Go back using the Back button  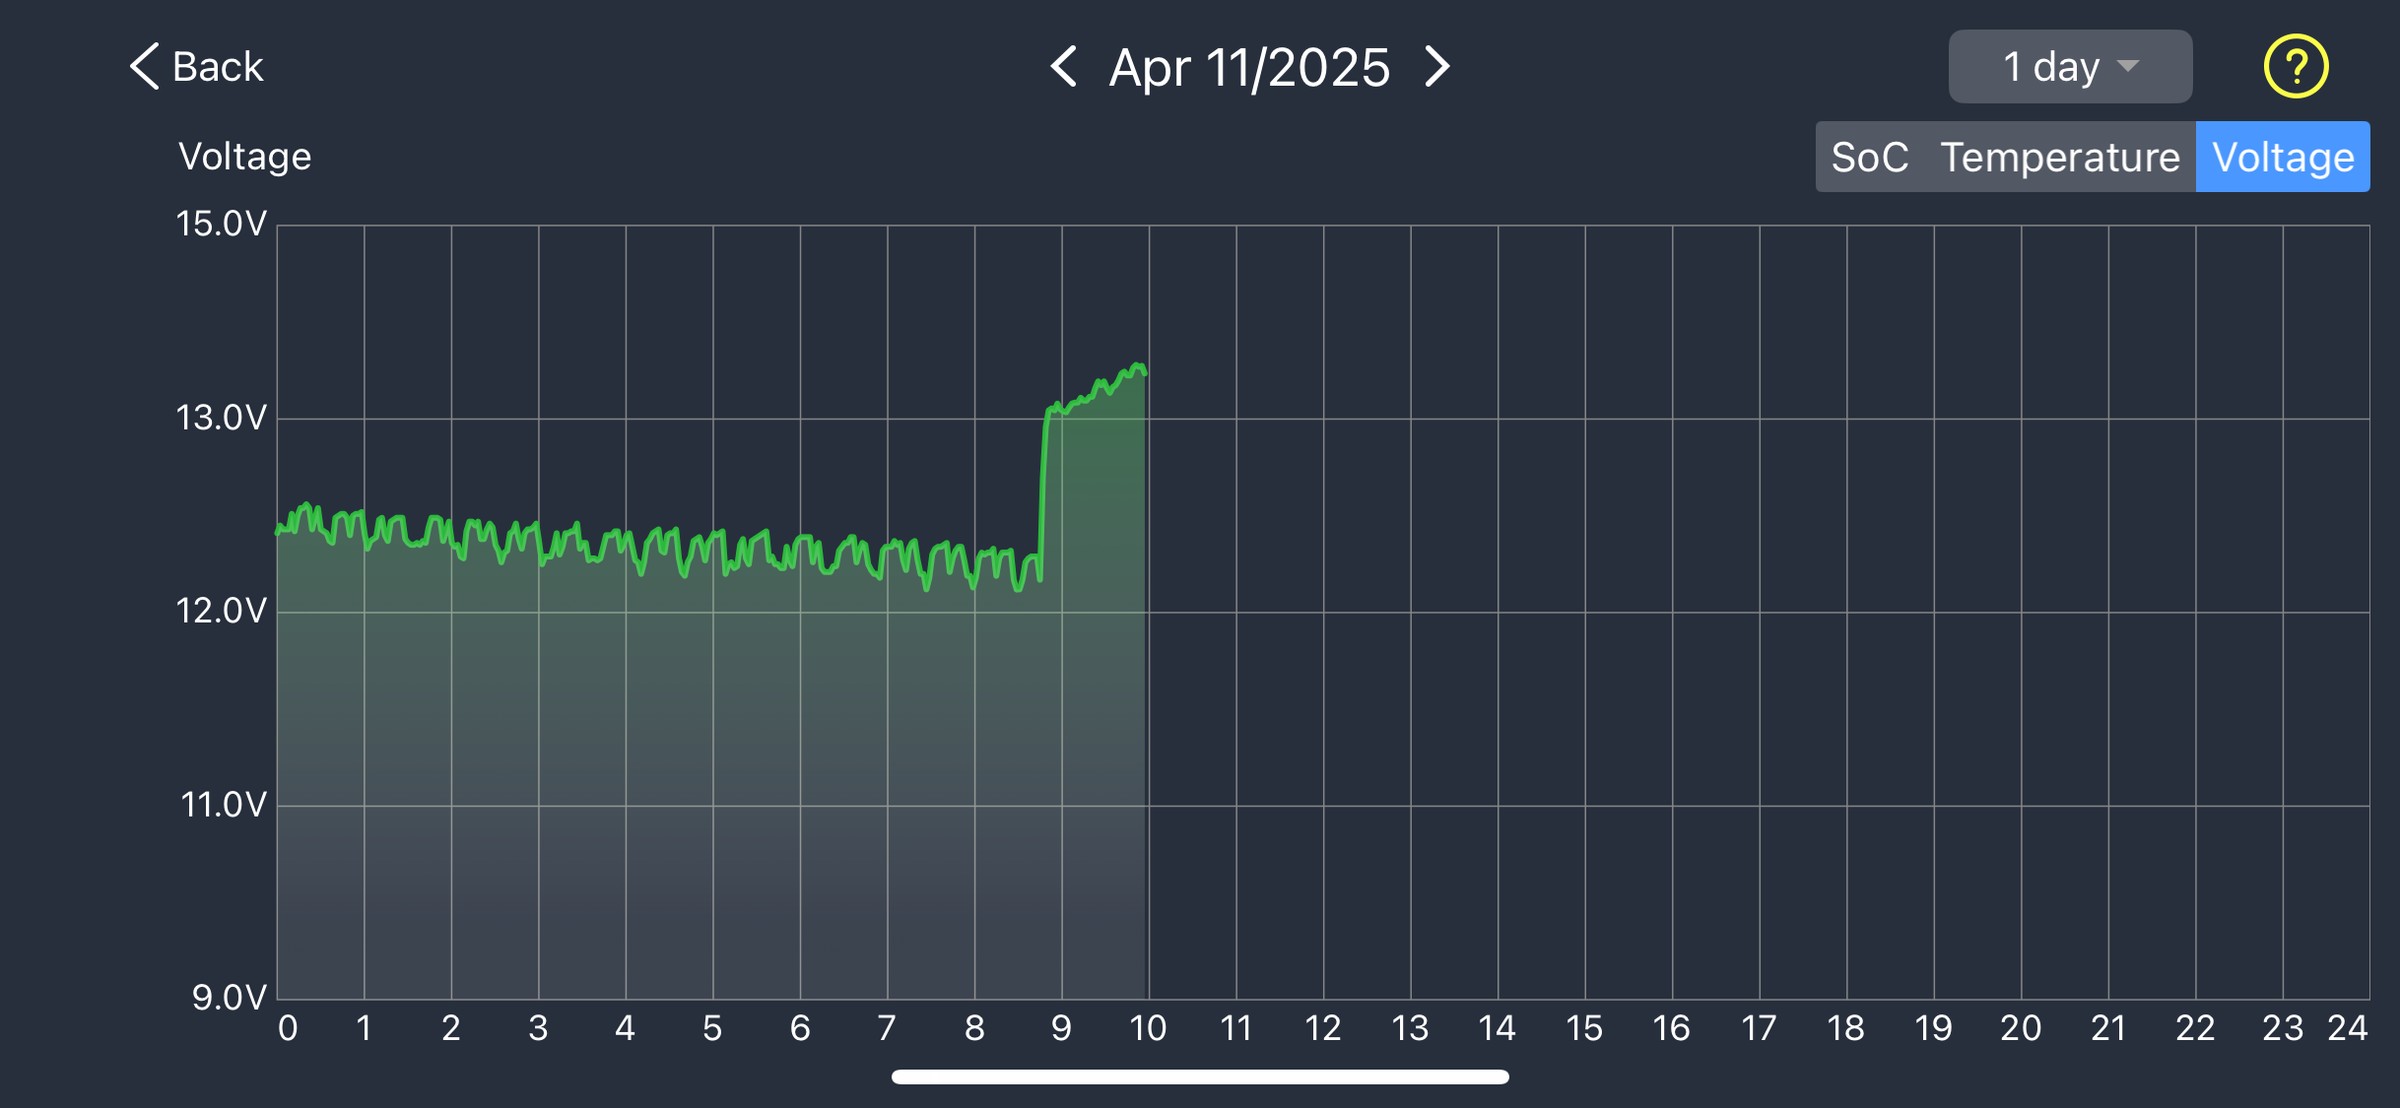coord(196,67)
